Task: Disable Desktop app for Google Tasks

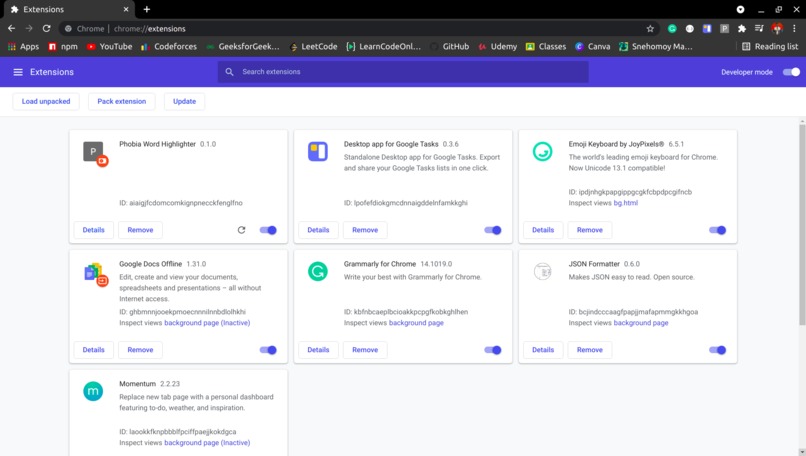Action: pyautogui.click(x=492, y=230)
